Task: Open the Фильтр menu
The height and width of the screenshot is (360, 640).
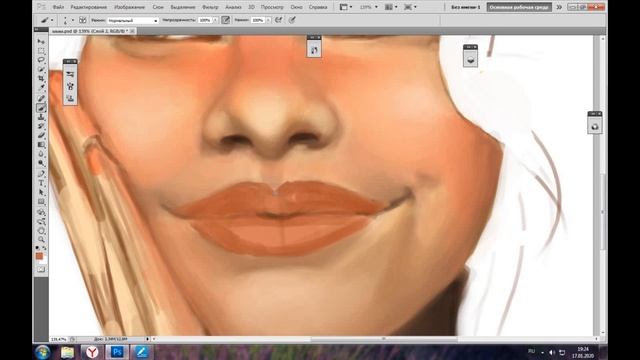Action: (210, 7)
